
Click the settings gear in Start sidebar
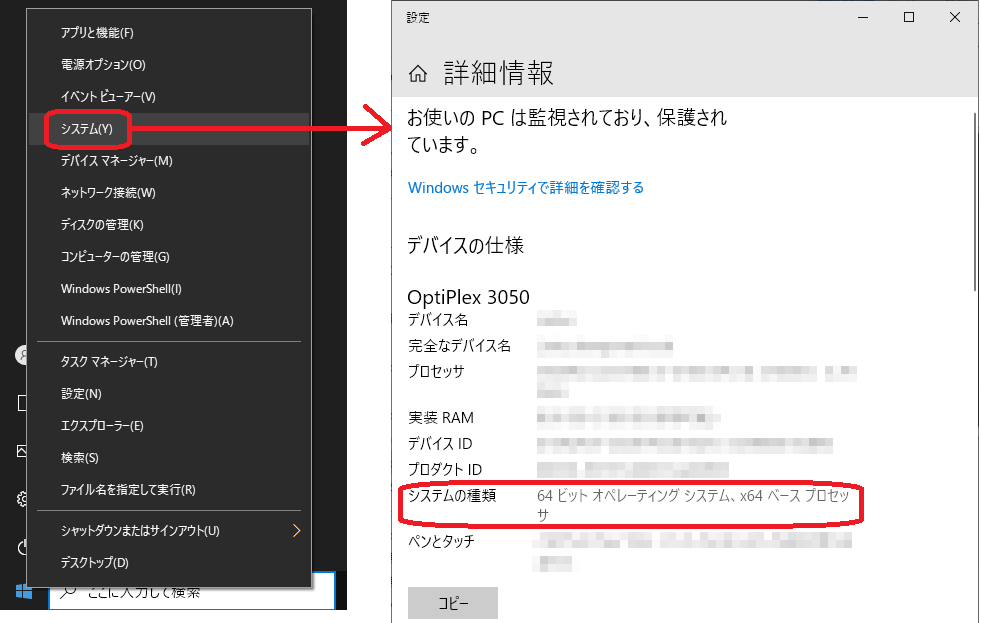(22, 499)
